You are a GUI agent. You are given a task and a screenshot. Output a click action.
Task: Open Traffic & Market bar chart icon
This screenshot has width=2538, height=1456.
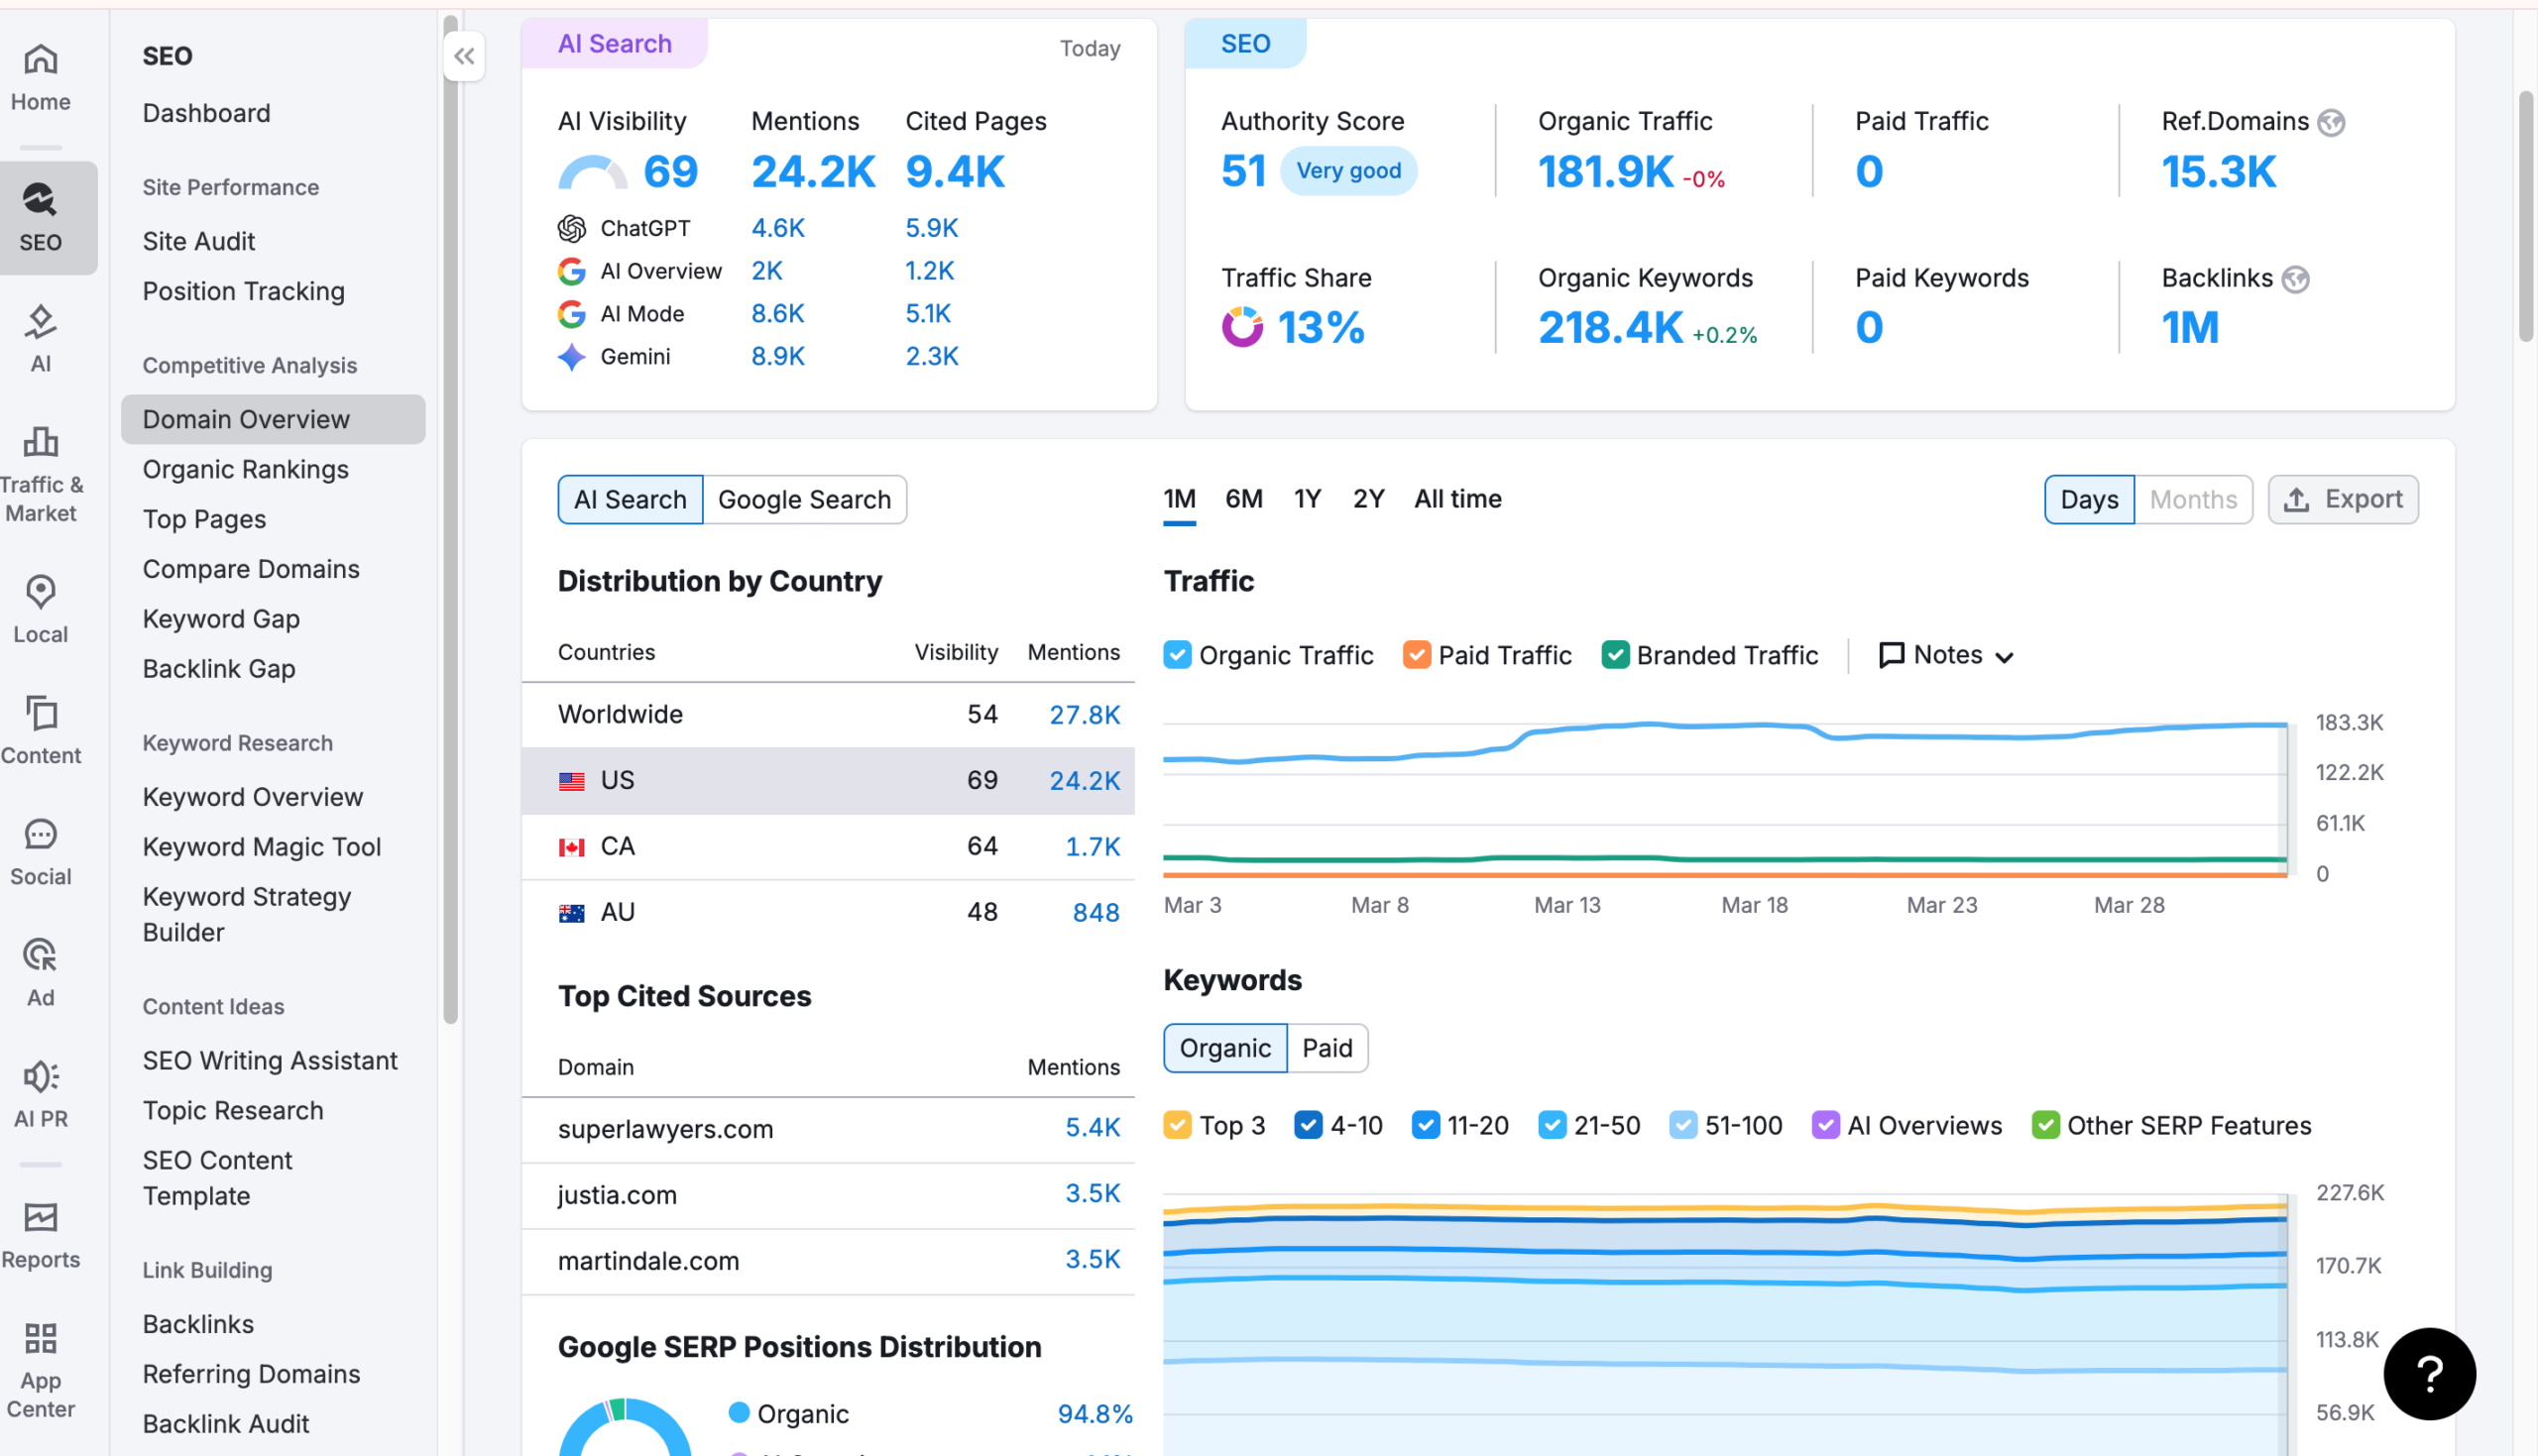[40, 441]
